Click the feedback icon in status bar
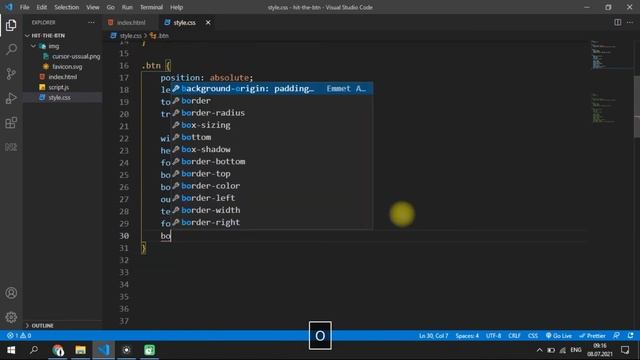 click(x=616, y=336)
